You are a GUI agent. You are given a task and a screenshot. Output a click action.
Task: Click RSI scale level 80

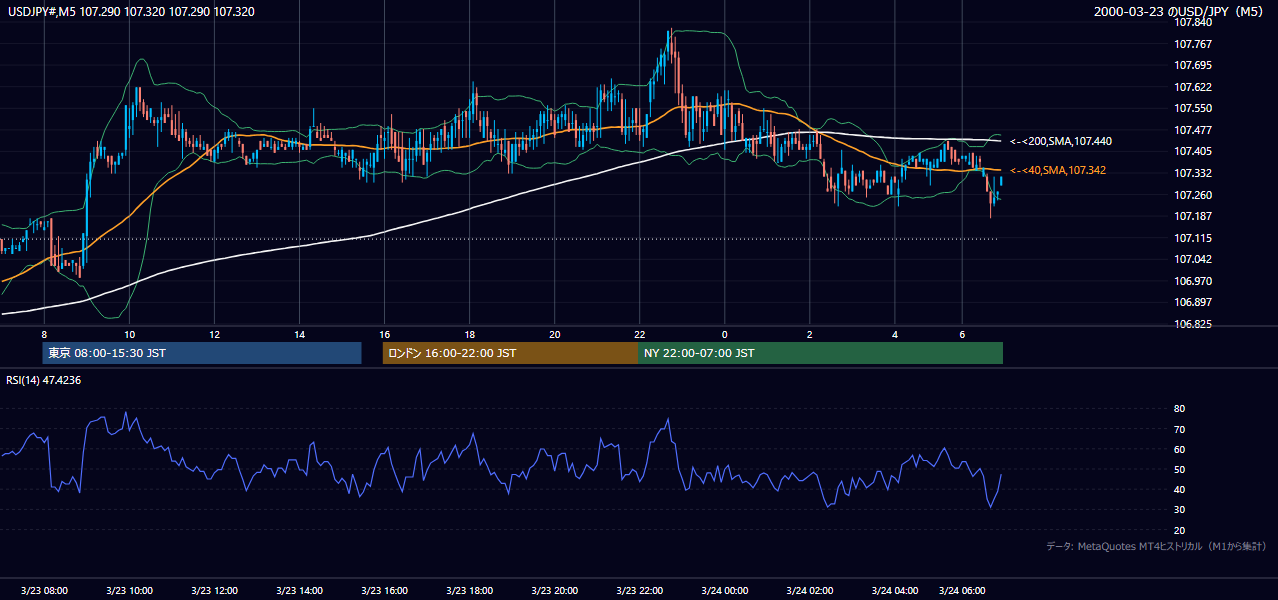[1180, 409]
